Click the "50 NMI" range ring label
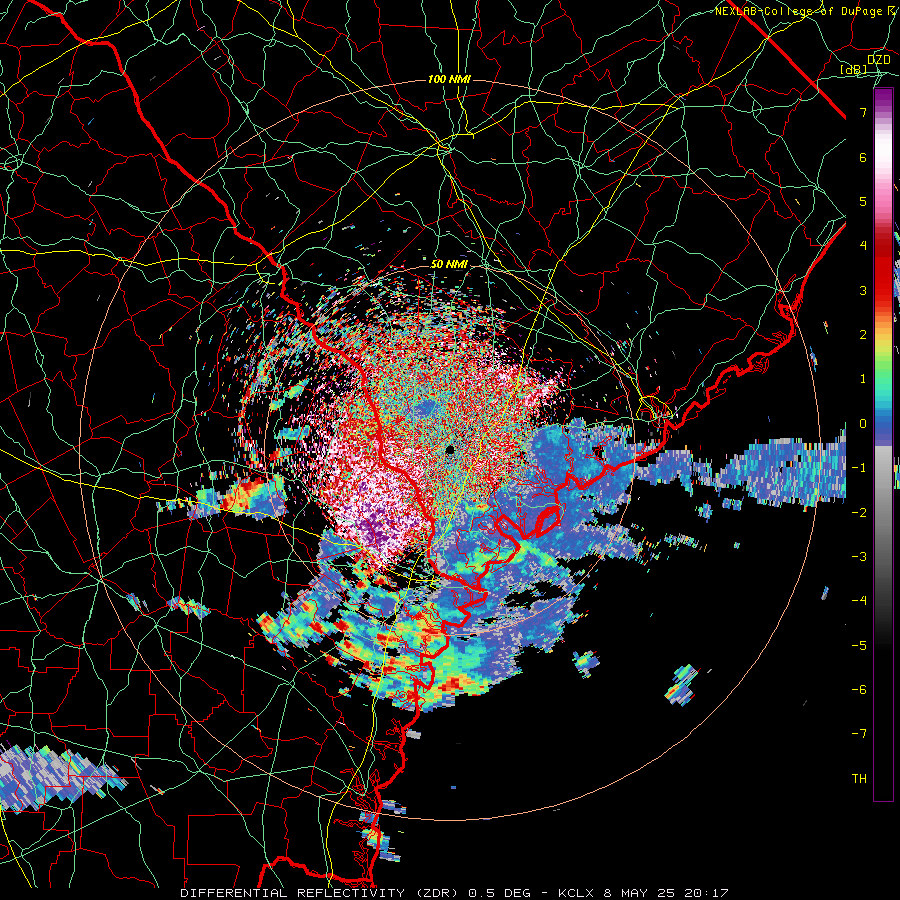This screenshot has width=900, height=900. point(449,265)
